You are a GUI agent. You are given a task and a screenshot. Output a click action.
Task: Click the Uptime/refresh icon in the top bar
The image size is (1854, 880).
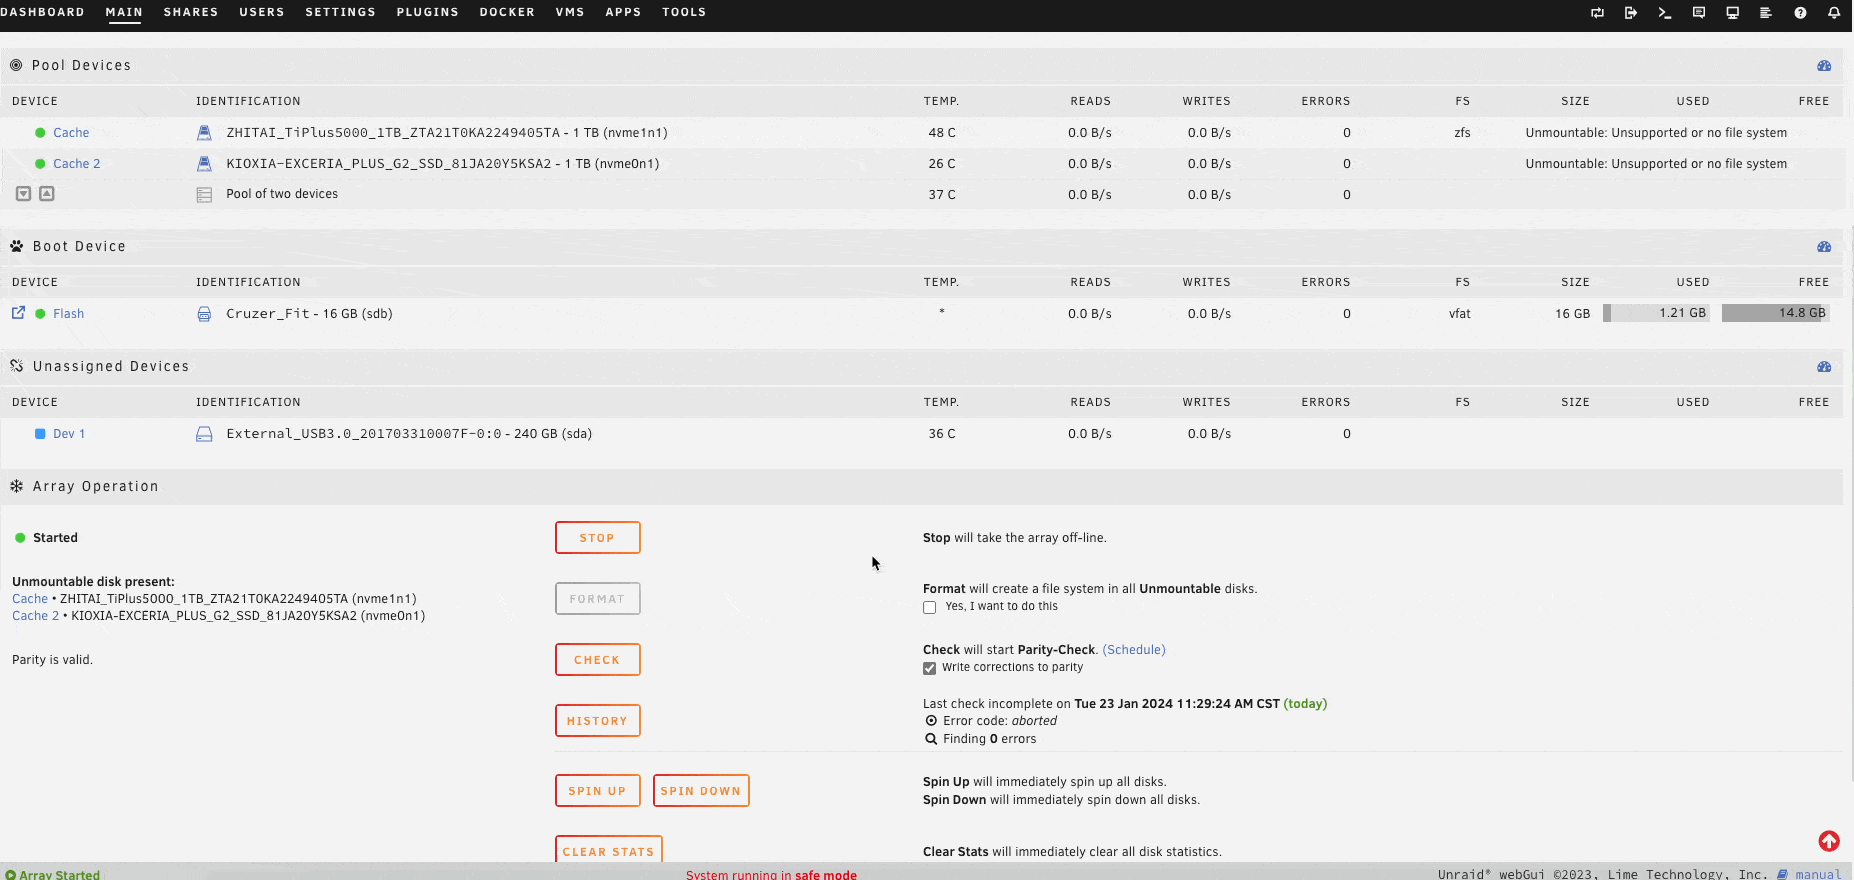[1597, 13]
